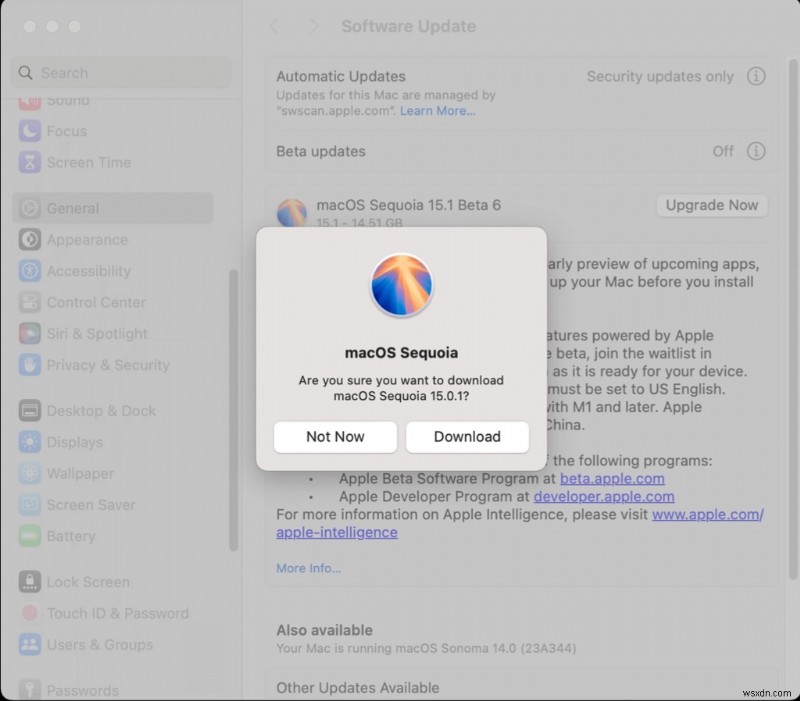The image size is (800, 701).
Task: Select the Focus moon icon
Action: click(30, 131)
